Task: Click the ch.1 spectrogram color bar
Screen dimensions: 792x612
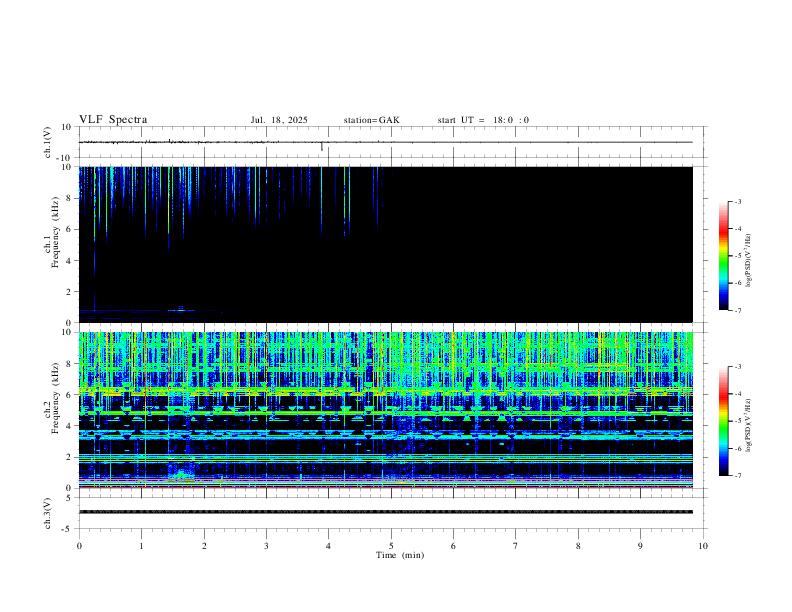Action: click(x=723, y=256)
